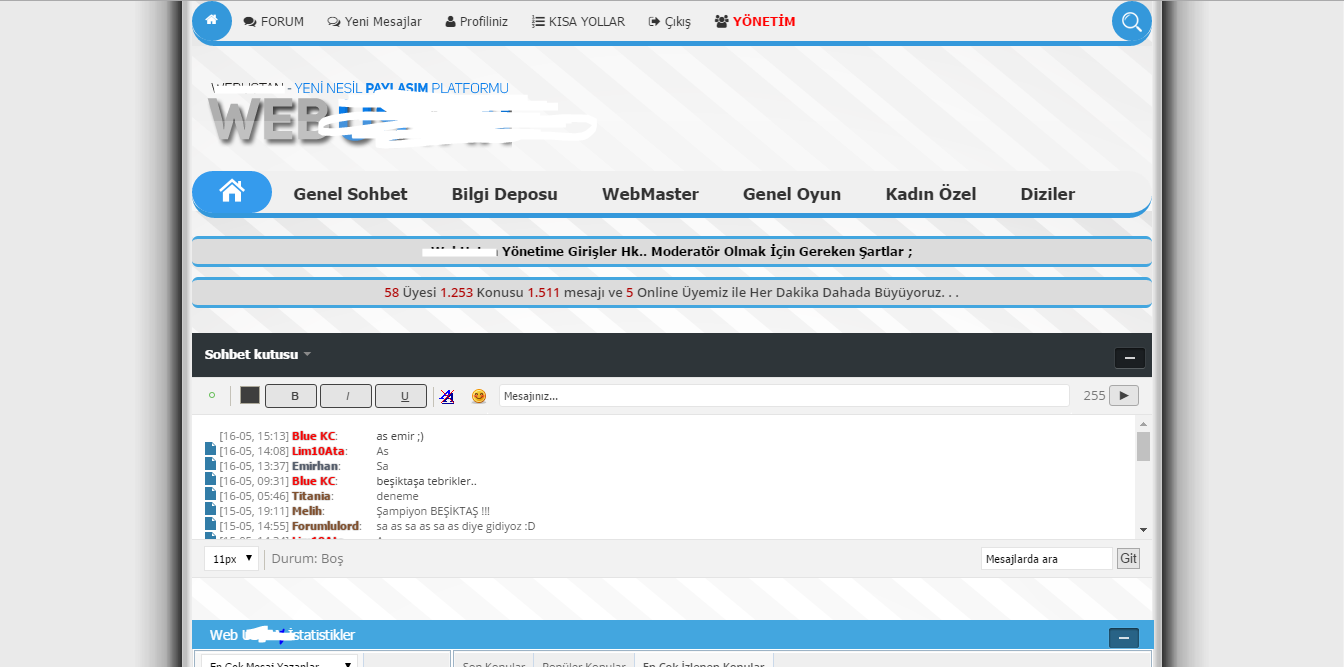Open the En Çok Mesaj Yazanlar dropdown
1344x667 pixels.
(280, 664)
